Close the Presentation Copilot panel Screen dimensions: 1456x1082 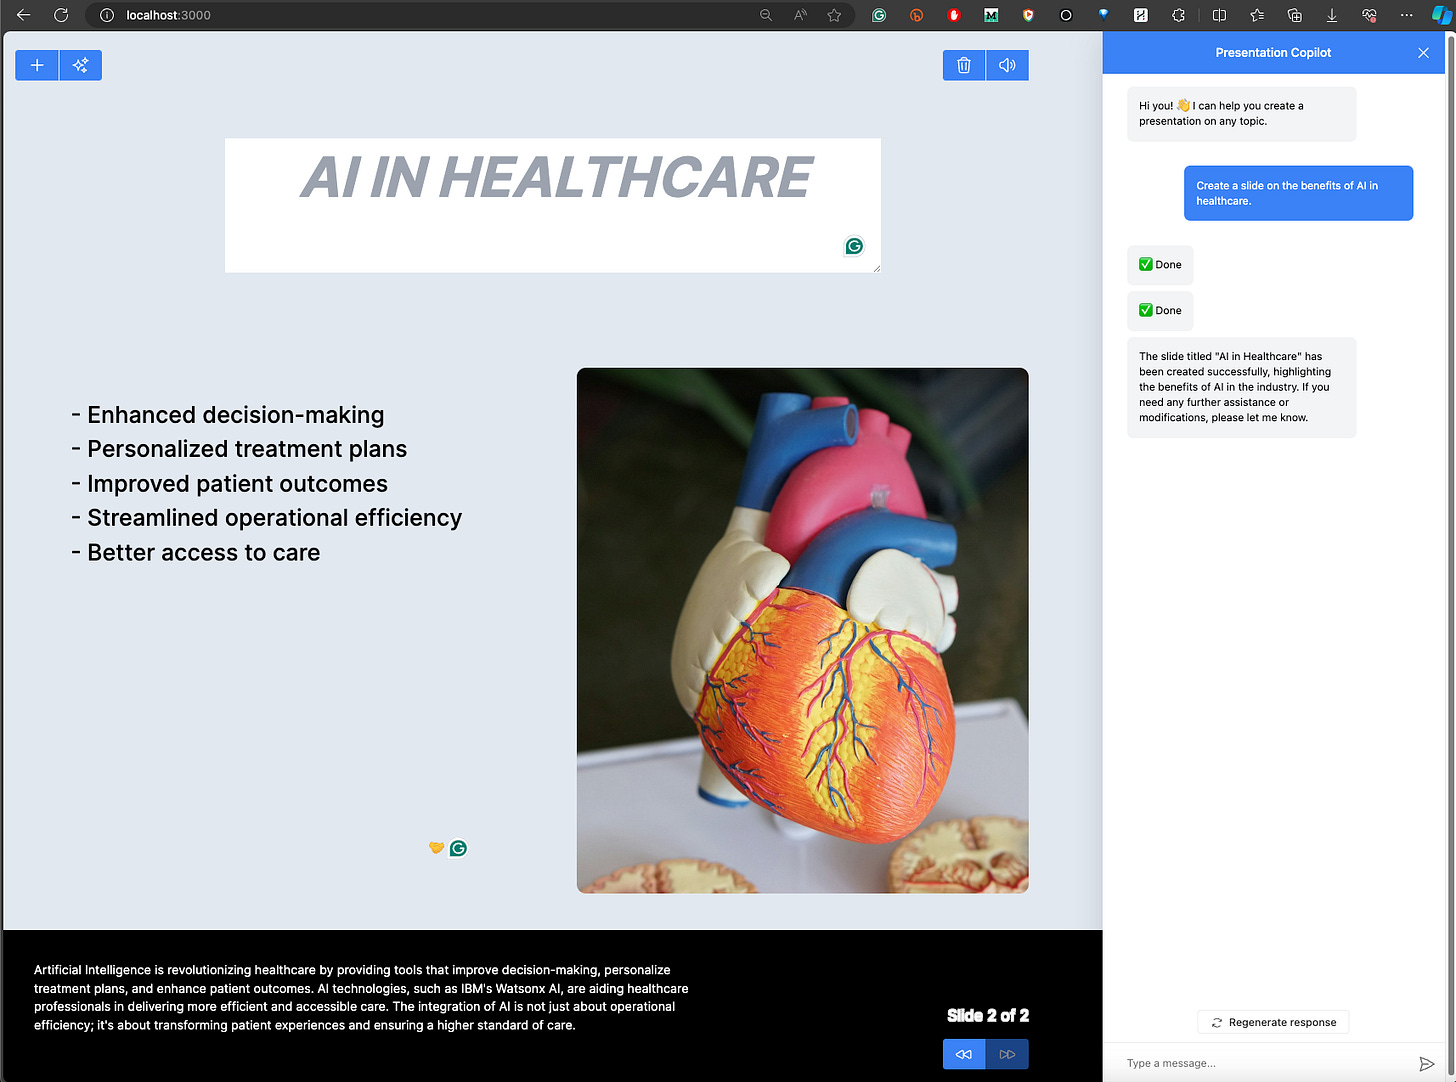[1423, 53]
